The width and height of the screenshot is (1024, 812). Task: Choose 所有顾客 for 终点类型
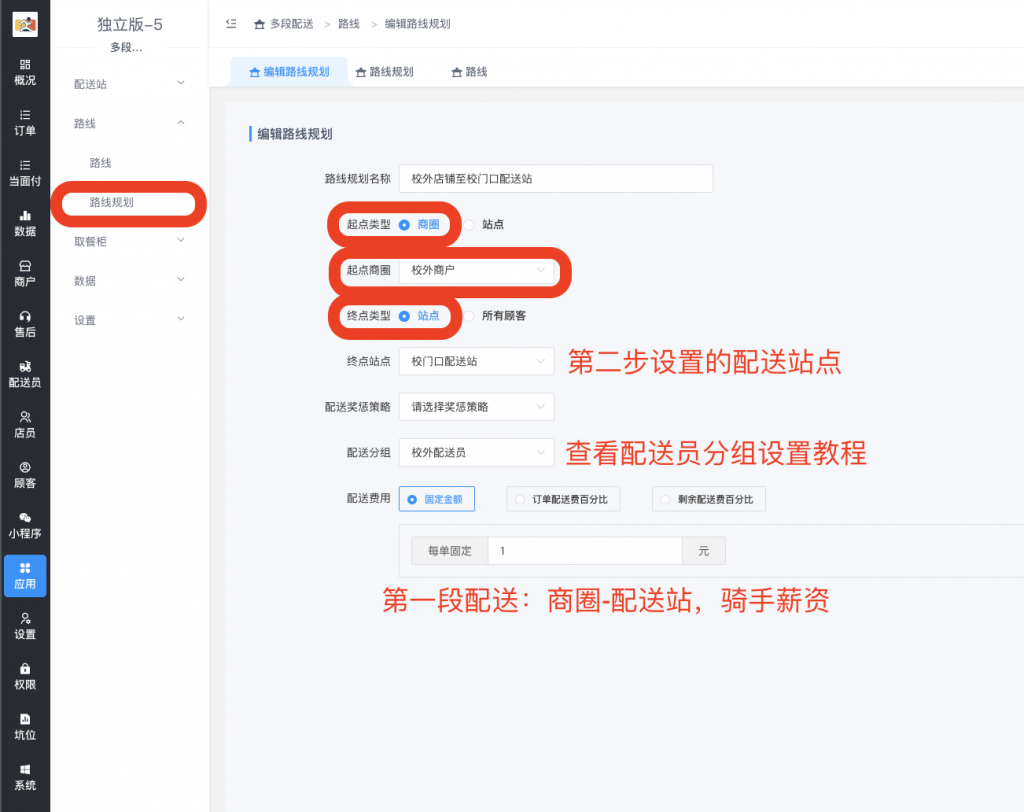click(x=488, y=315)
